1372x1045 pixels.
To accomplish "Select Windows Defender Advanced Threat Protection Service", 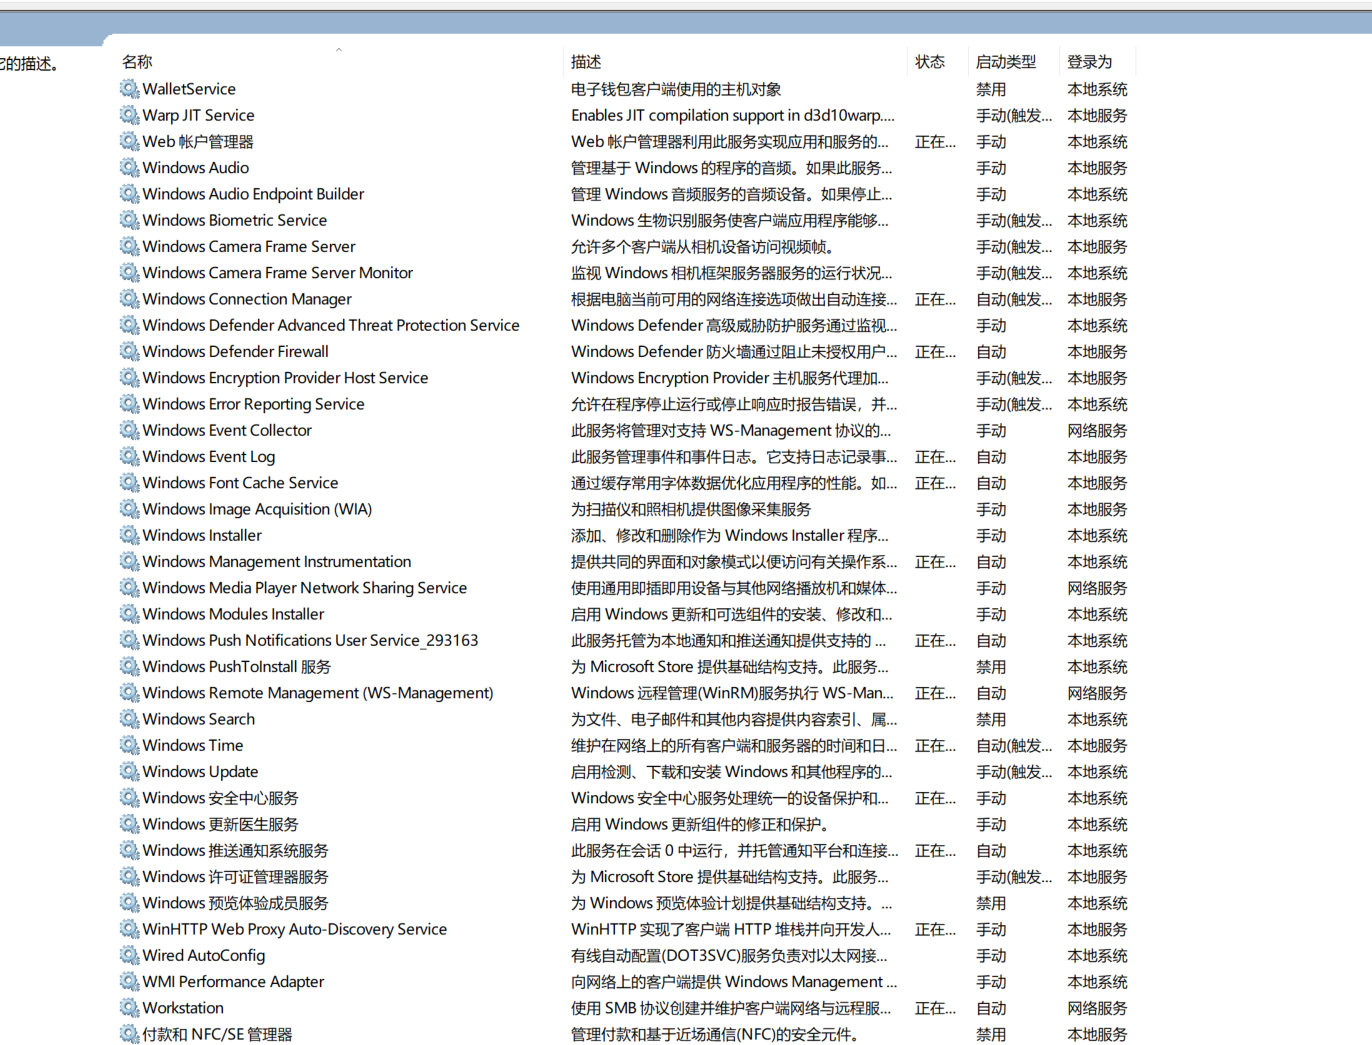I will coord(331,325).
